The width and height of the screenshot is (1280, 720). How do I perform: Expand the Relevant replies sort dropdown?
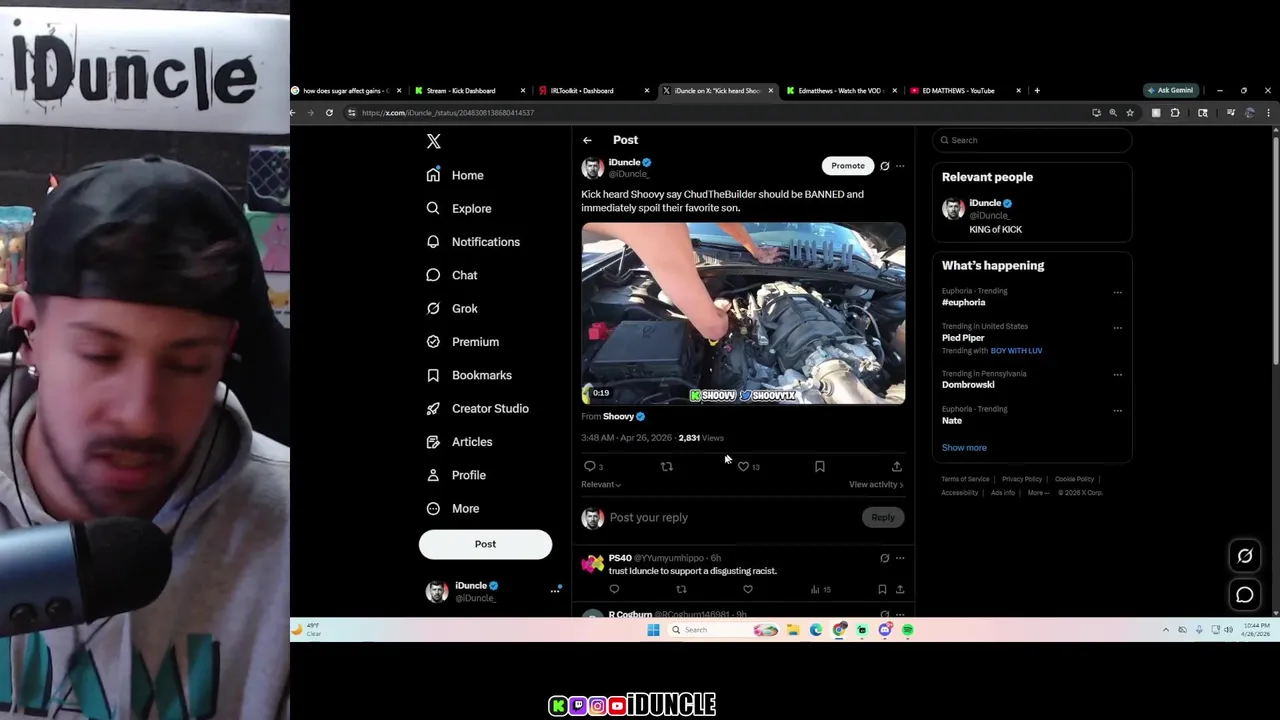pyautogui.click(x=601, y=485)
